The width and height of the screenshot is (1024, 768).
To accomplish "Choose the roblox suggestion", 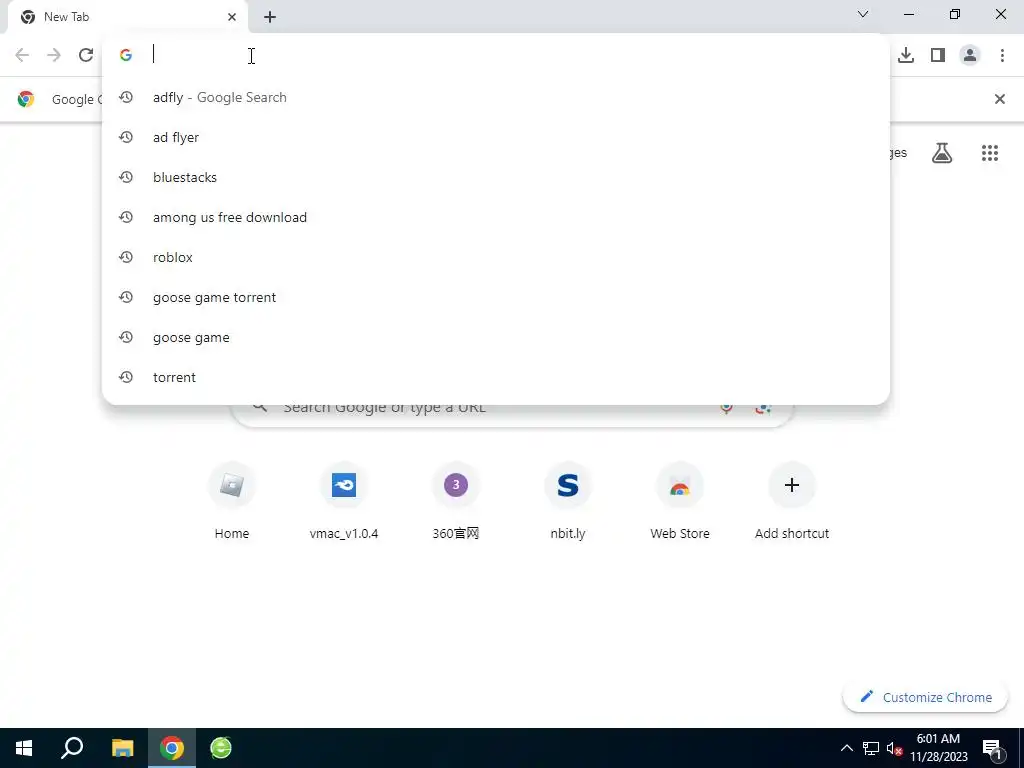I will pos(496,257).
